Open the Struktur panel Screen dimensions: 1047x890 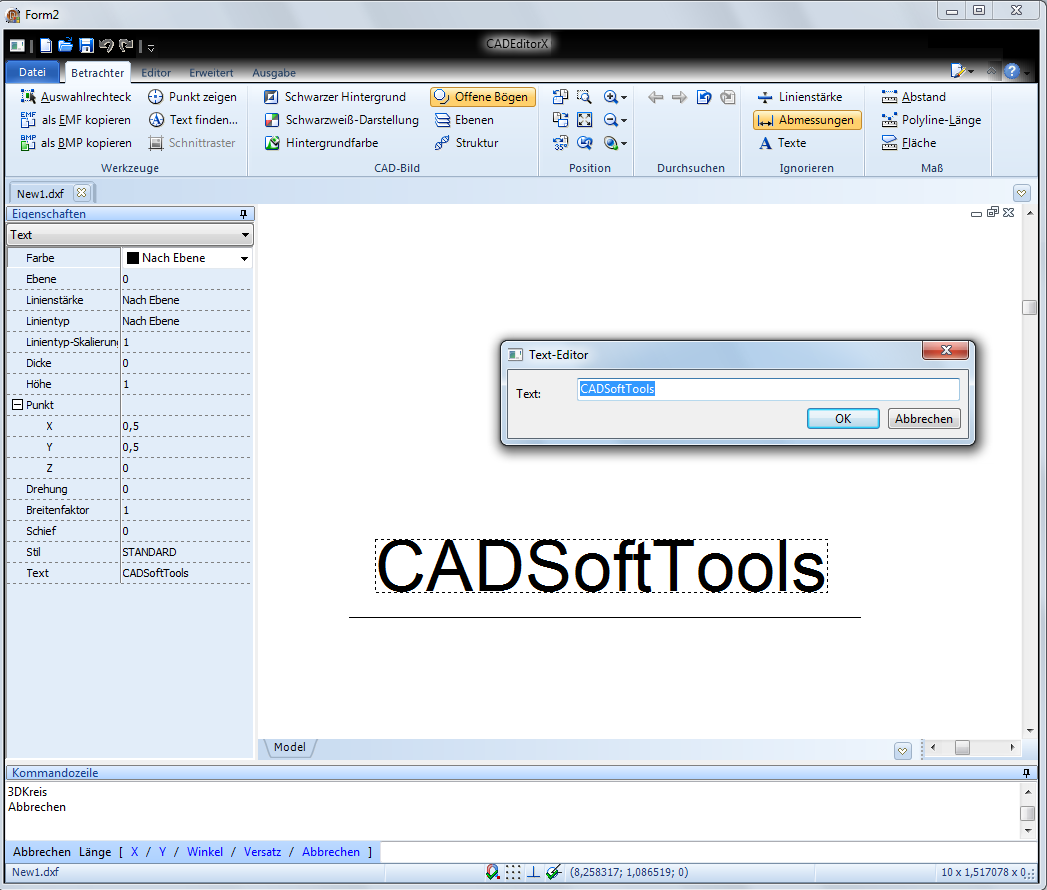click(x=466, y=143)
